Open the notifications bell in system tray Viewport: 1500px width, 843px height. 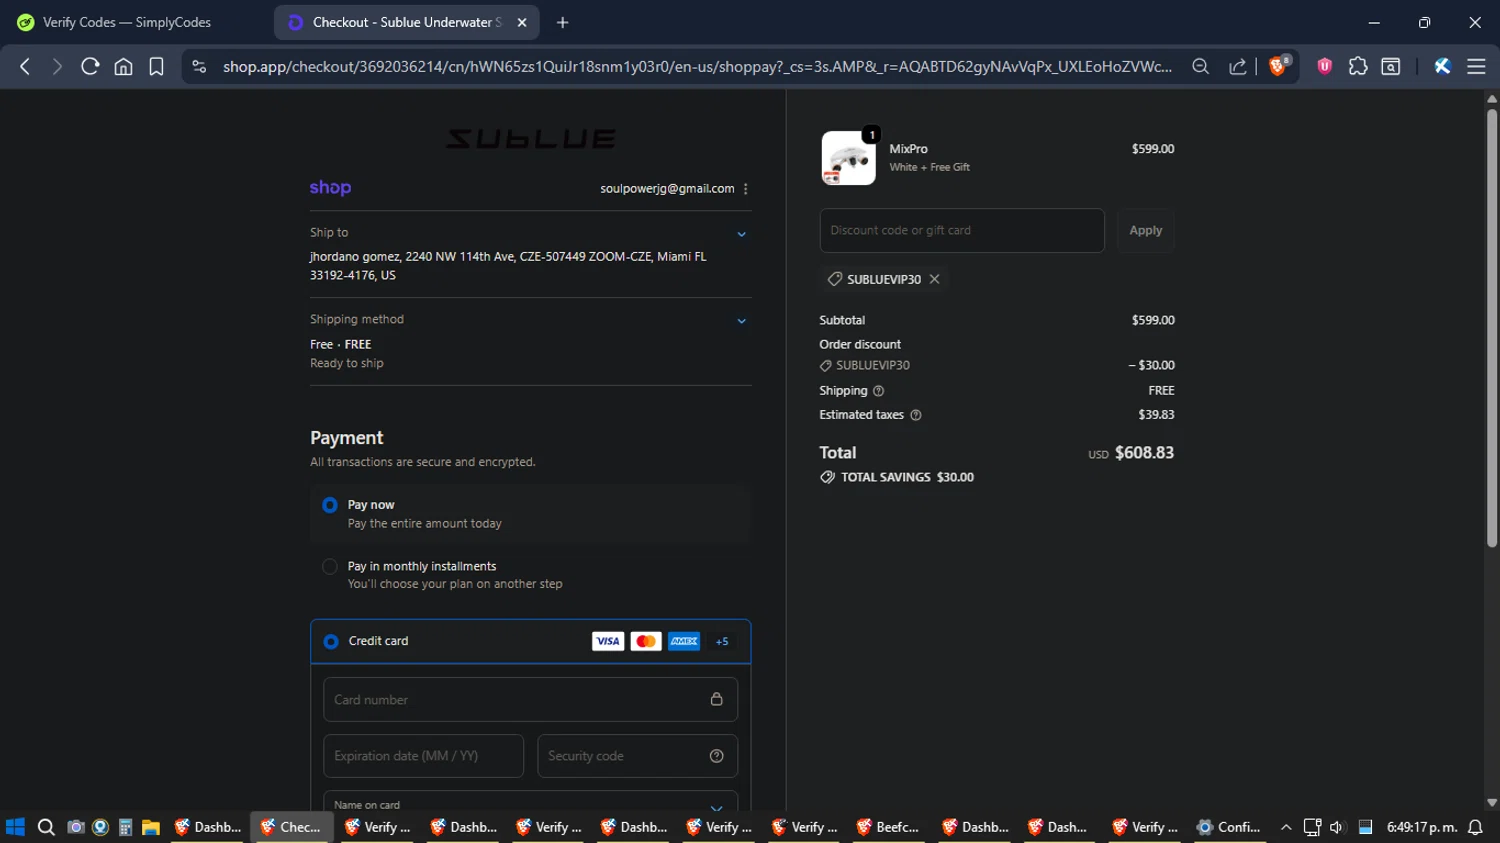[1475, 827]
